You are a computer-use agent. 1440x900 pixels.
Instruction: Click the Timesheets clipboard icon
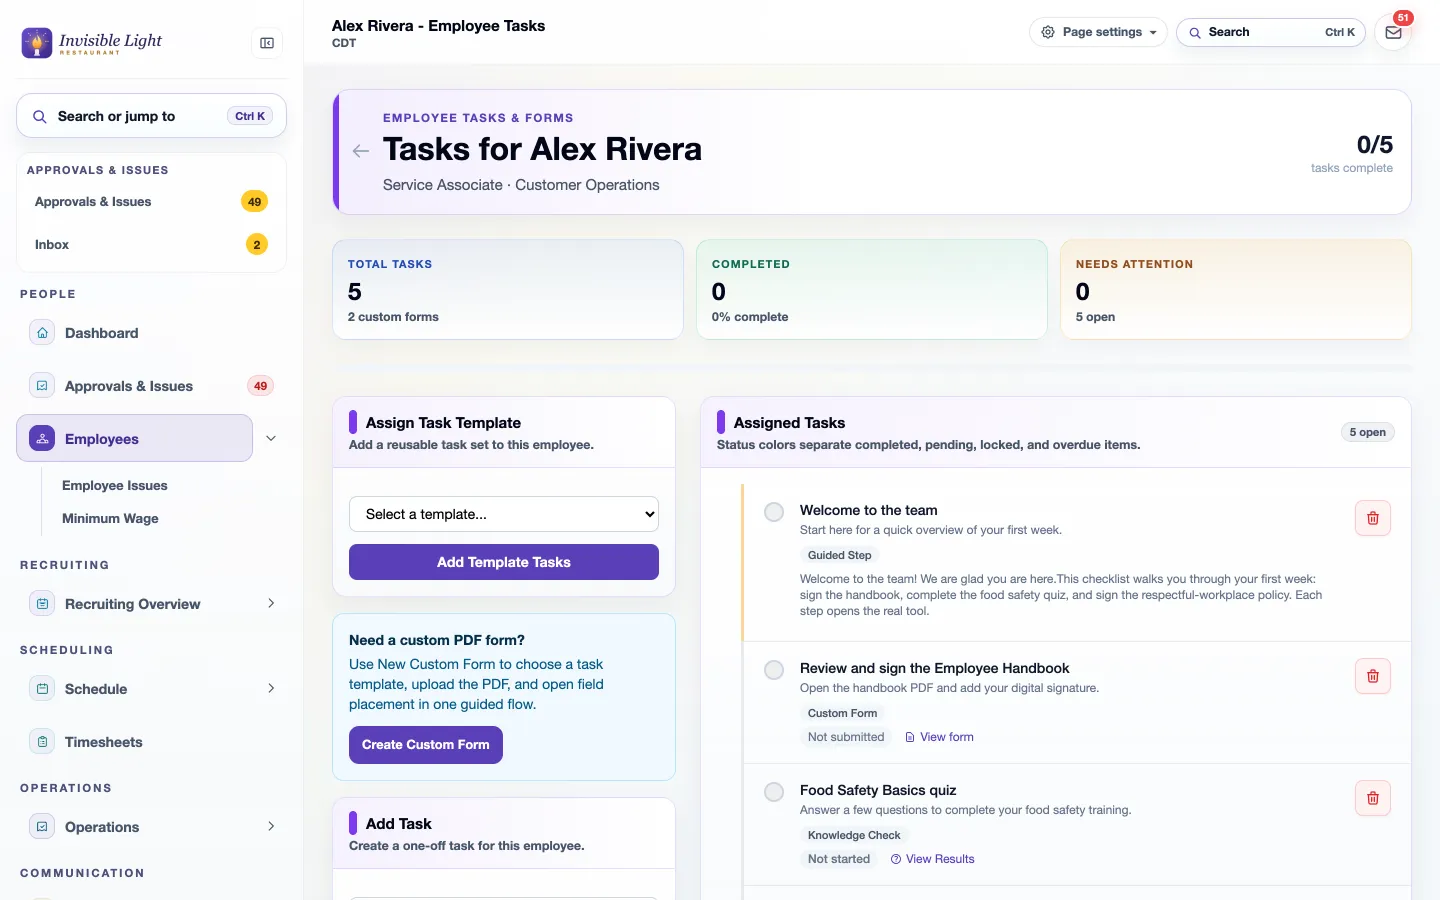point(42,742)
